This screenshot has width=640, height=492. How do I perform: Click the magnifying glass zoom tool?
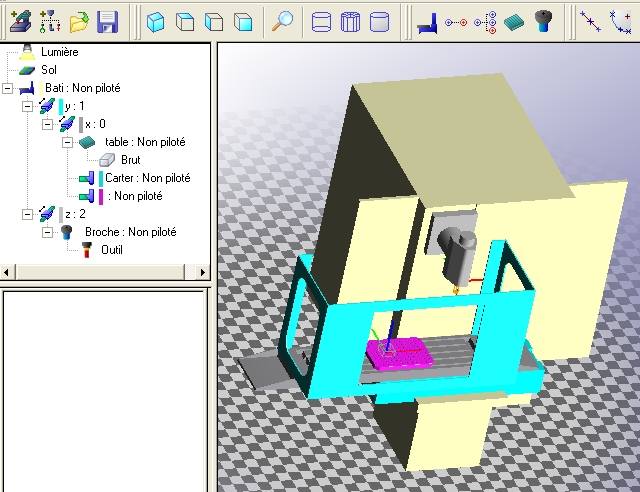coord(282,21)
